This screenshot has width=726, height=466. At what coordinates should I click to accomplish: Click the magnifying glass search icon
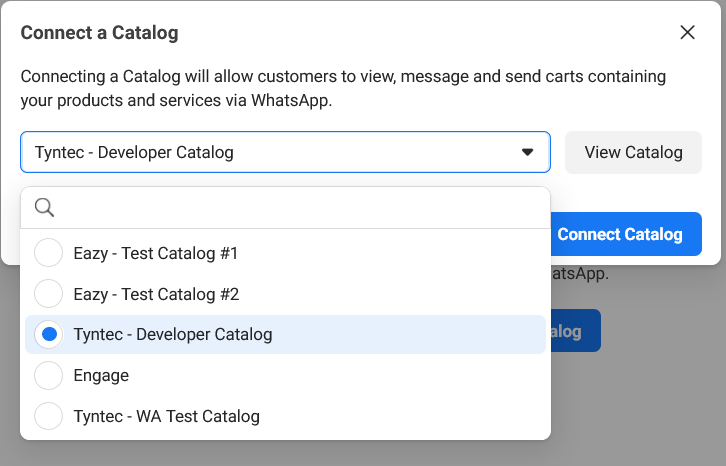(44, 208)
